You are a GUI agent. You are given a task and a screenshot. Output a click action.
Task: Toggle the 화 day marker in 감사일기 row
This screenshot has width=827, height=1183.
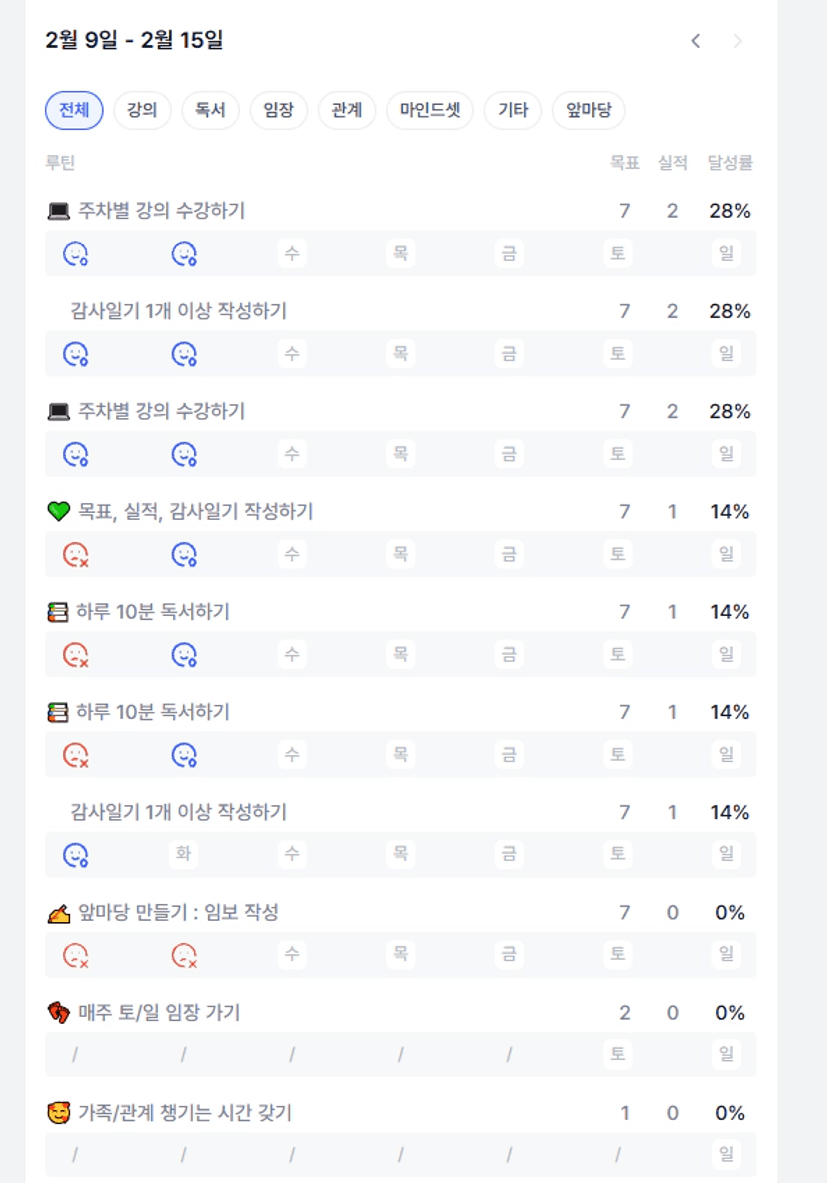pos(183,854)
